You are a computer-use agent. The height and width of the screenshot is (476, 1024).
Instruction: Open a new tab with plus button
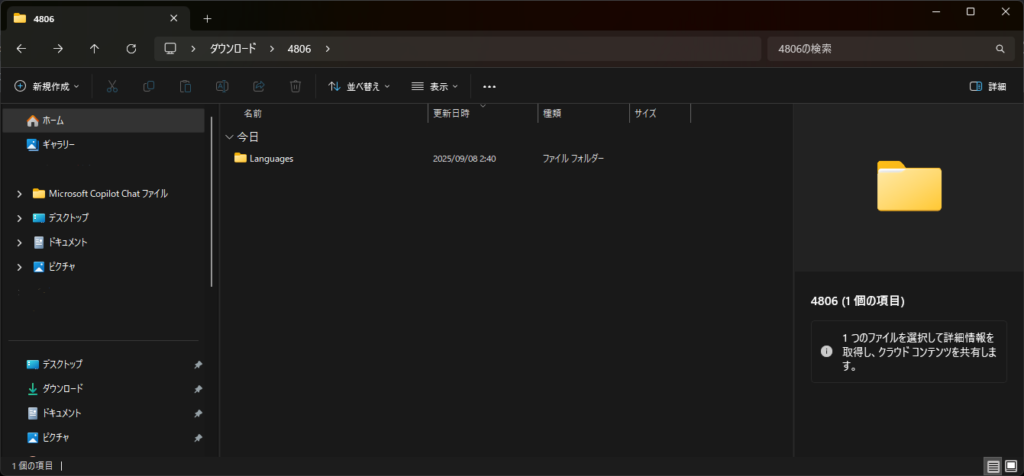point(207,18)
